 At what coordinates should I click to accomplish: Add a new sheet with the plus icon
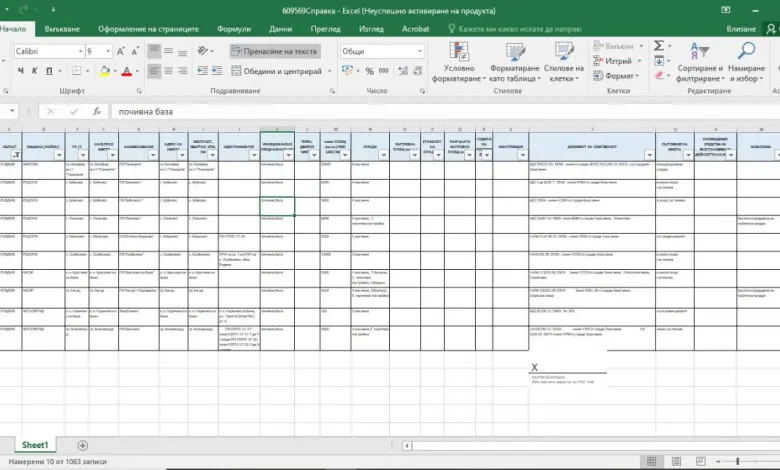pyautogui.click(x=82, y=445)
